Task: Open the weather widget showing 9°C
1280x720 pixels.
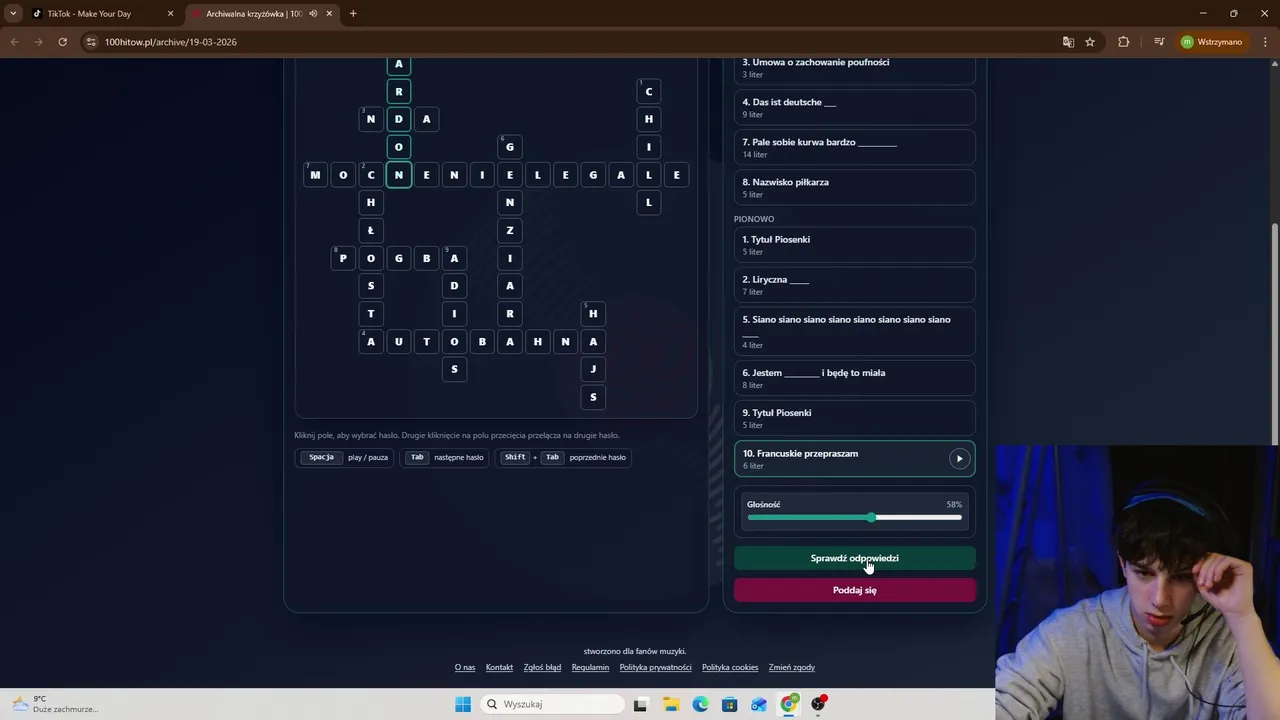Action: tap(55, 704)
